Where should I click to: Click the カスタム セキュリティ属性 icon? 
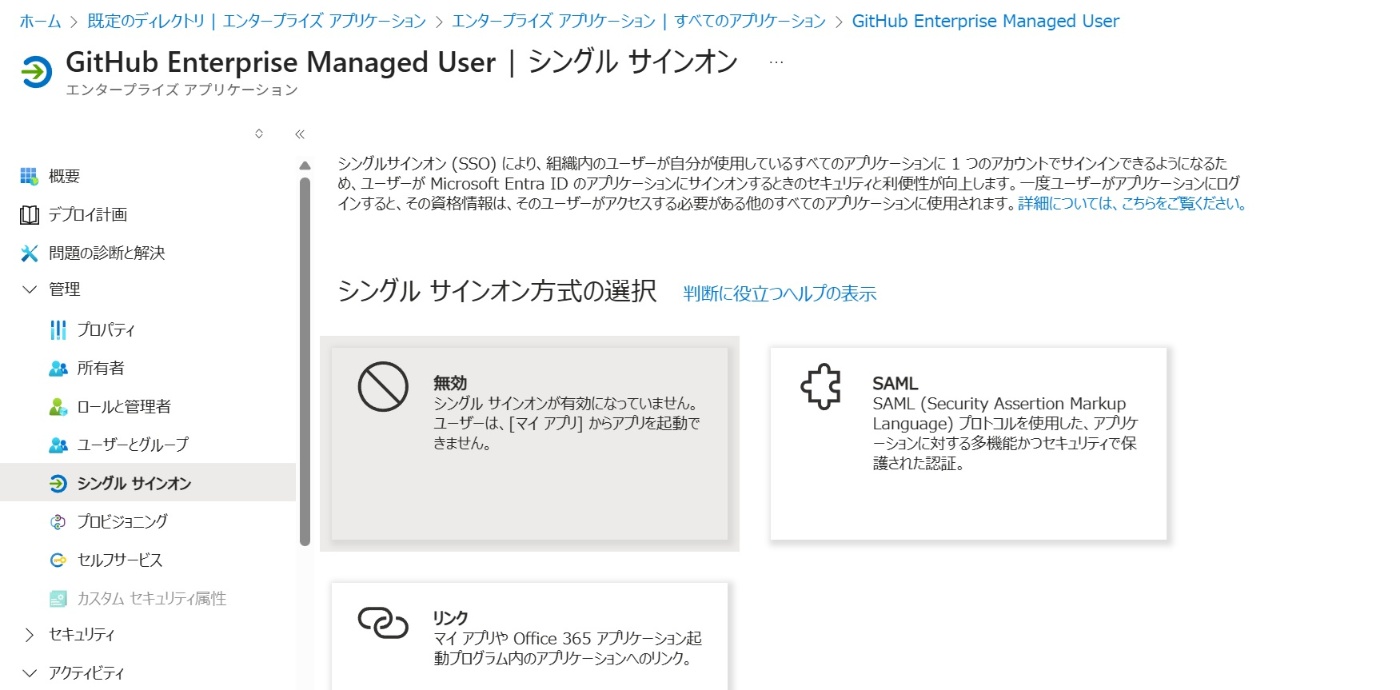click(58, 598)
